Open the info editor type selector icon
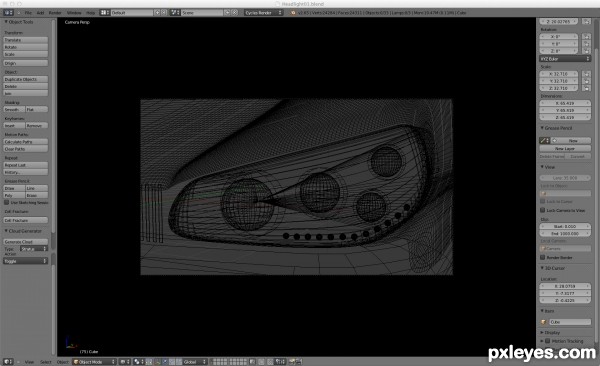Image resolution: width=600 pixels, height=366 pixels. coord(8,13)
